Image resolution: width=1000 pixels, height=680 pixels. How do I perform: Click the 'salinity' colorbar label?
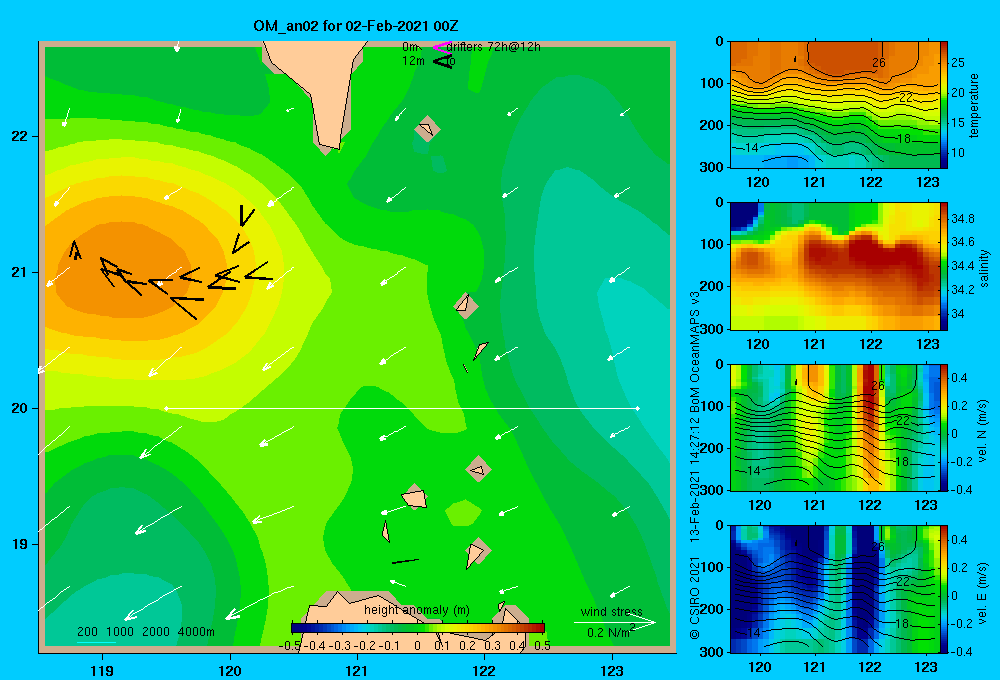click(x=984, y=268)
